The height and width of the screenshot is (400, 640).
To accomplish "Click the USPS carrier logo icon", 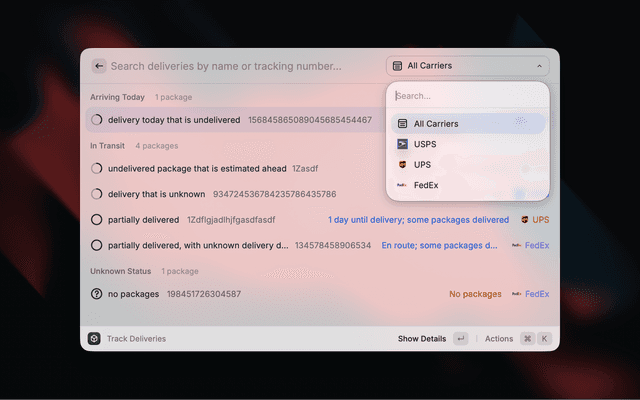I will coord(402,144).
